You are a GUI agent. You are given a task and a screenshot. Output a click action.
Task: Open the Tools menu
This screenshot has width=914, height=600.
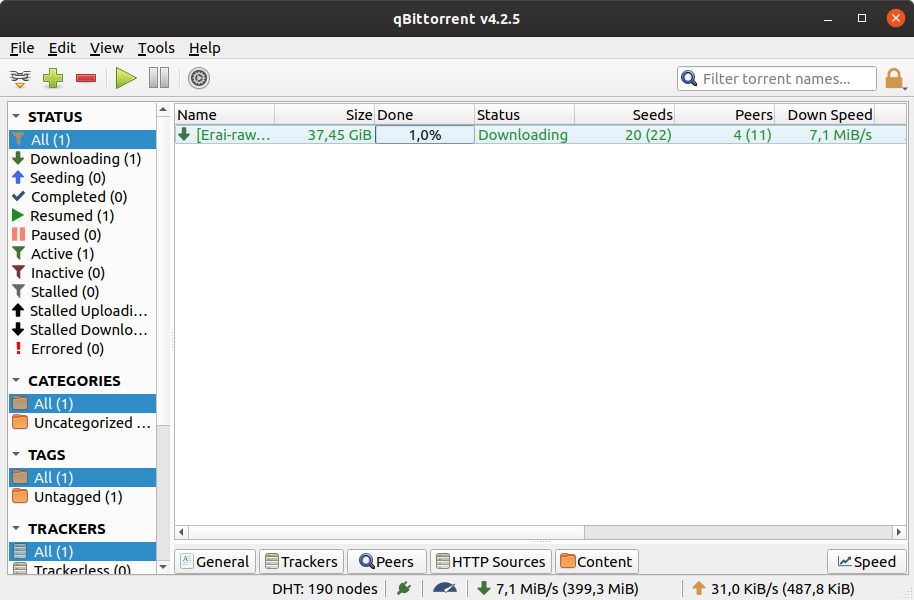(156, 48)
